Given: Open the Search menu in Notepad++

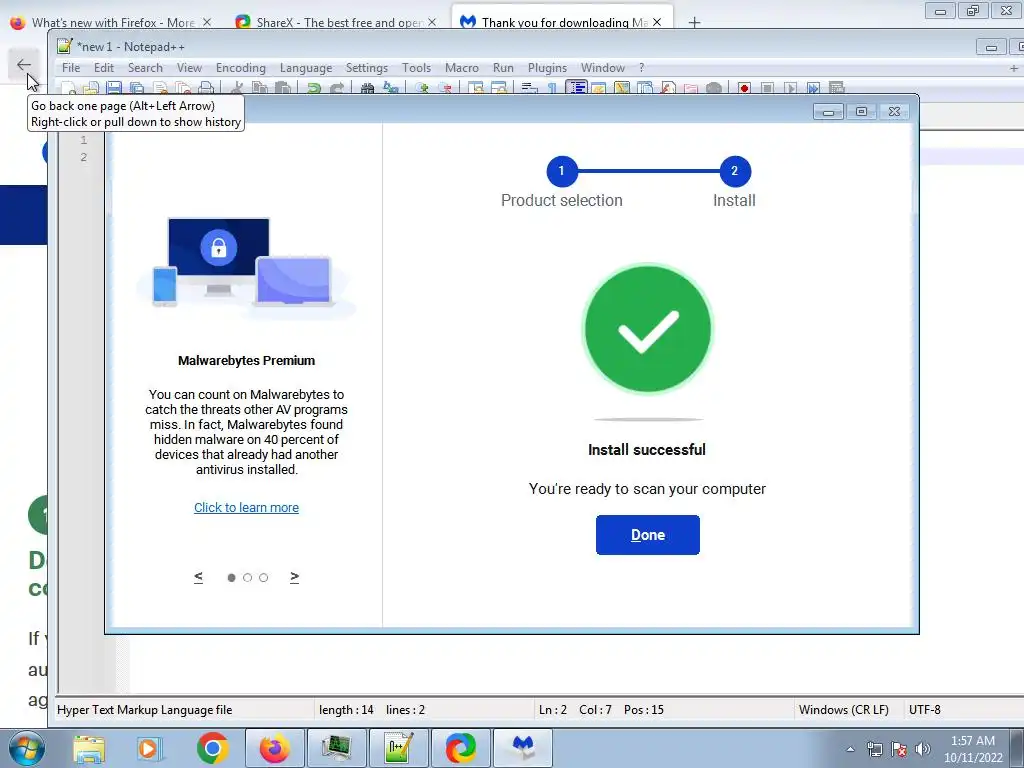Looking at the screenshot, I should (145, 68).
